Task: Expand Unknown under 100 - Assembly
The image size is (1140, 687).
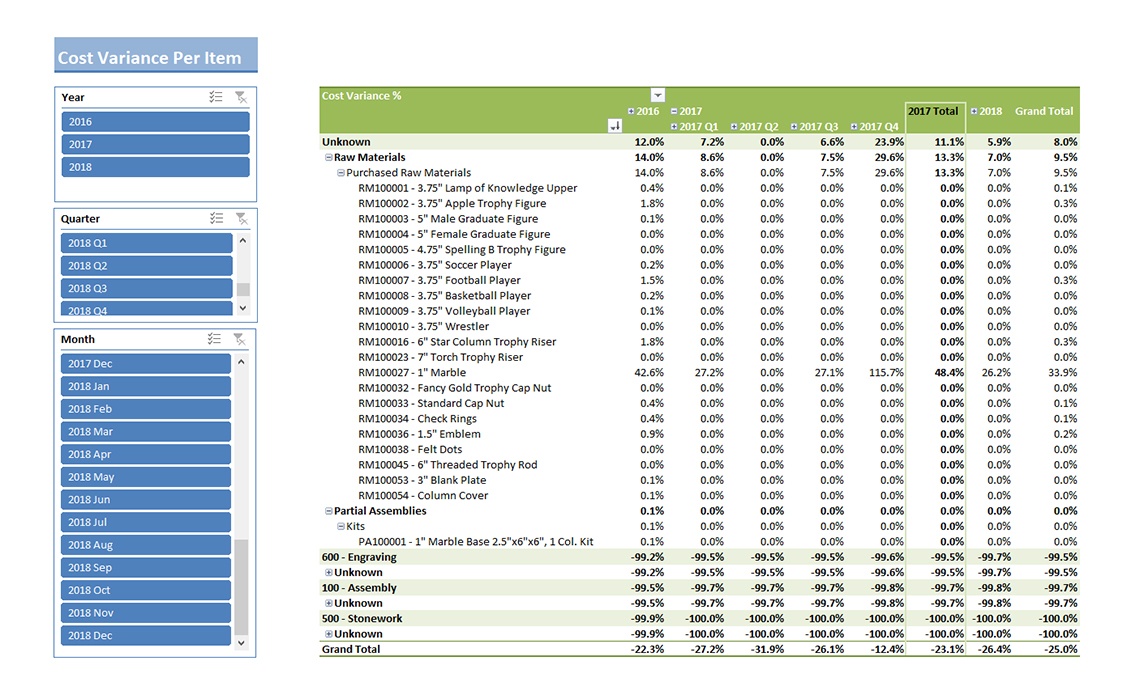Action: click(328, 603)
